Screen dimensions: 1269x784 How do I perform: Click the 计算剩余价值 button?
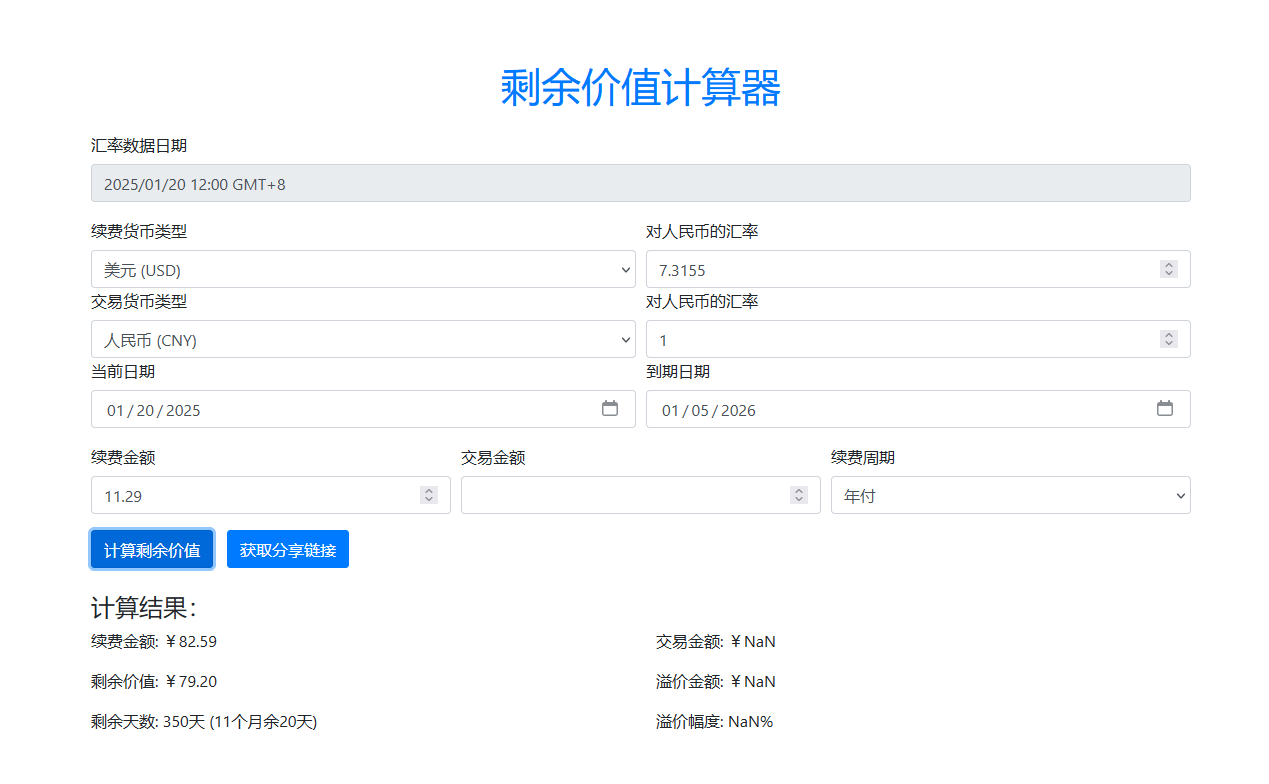(152, 549)
